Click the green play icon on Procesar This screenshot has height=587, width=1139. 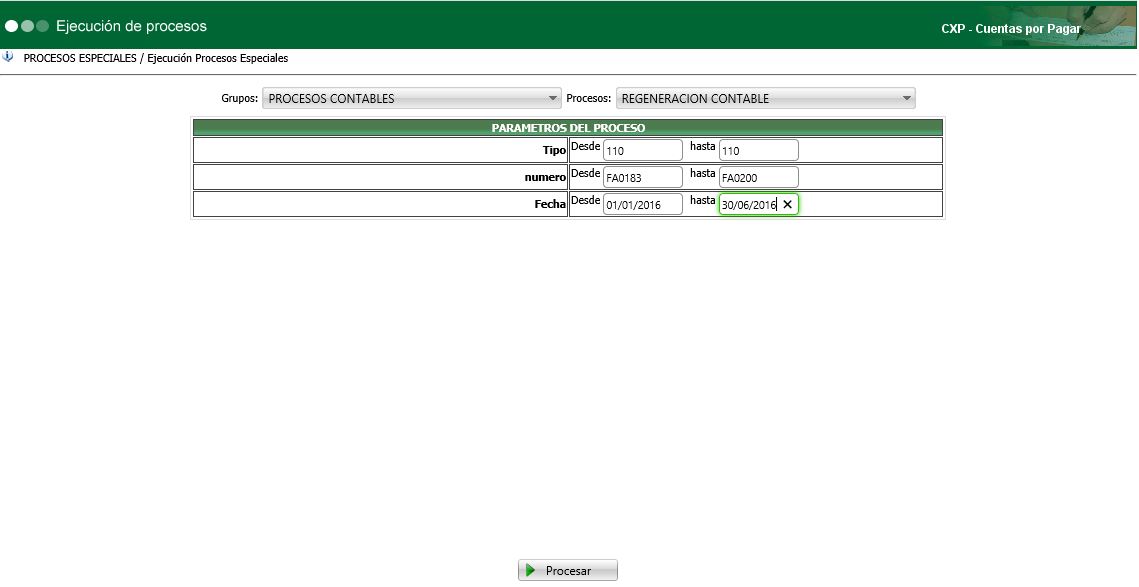point(531,570)
